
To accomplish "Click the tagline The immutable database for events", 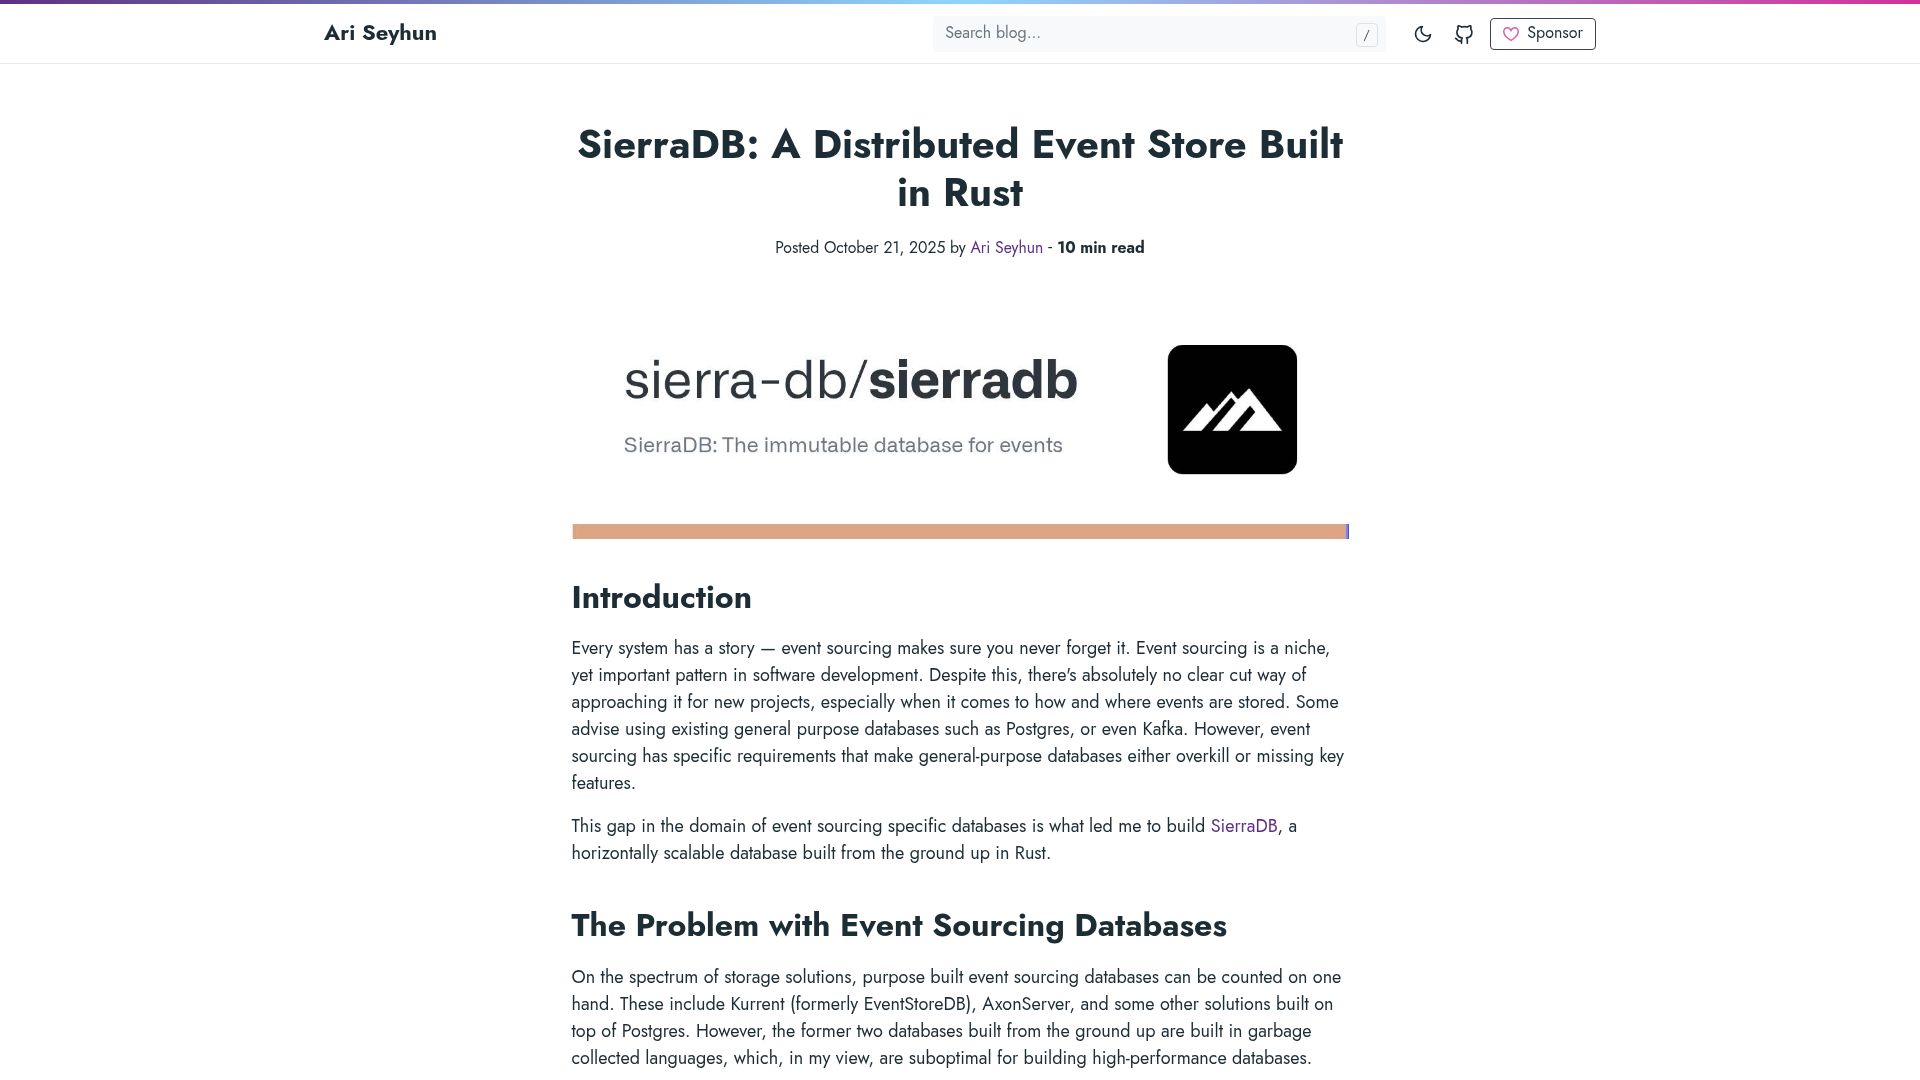I will [x=843, y=445].
